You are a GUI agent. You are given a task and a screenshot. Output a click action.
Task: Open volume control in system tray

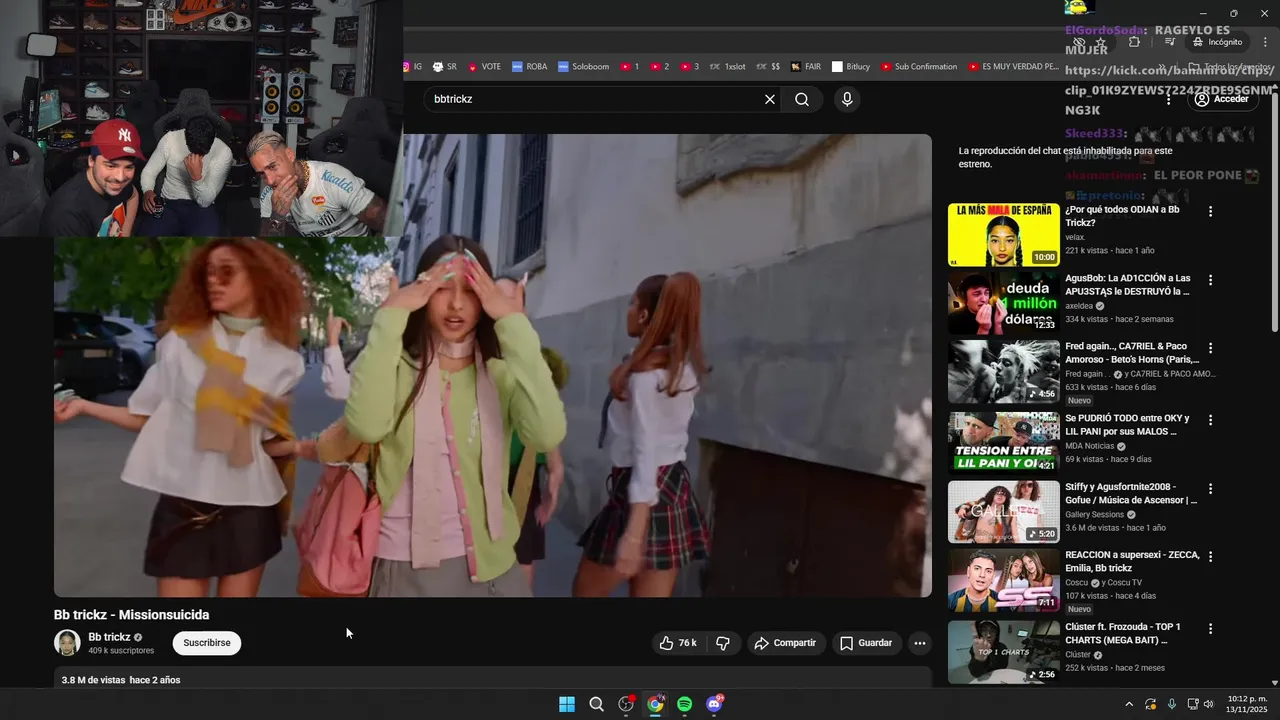tap(1208, 704)
